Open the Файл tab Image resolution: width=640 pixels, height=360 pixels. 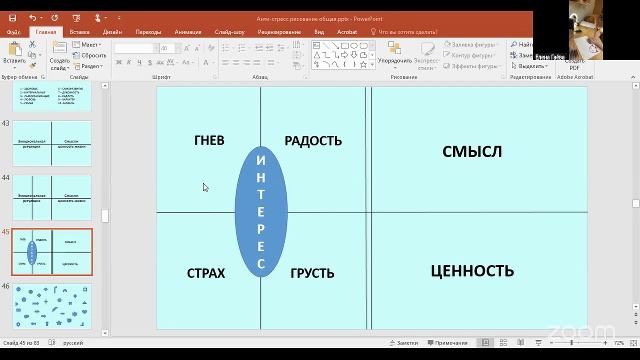click(13, 32)
